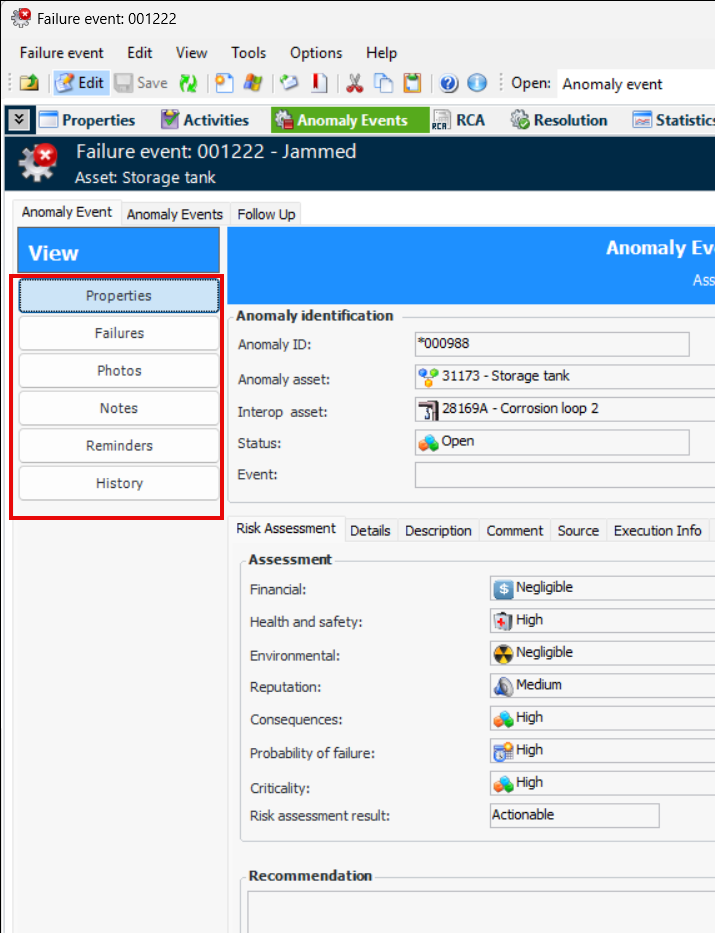Select the Risk Assessment tab
This screenshot has width=715, height=933.
coord(286,528)
